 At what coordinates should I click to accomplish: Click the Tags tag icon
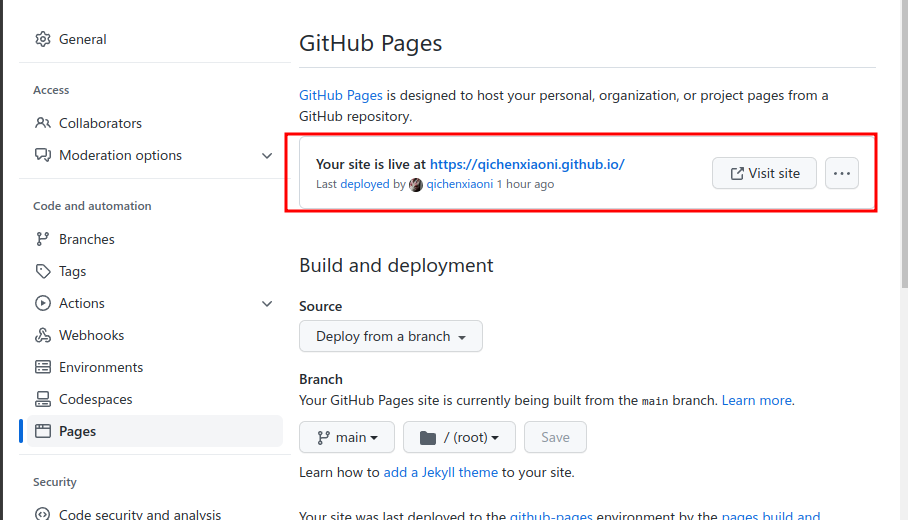click(x=42, y=271)
